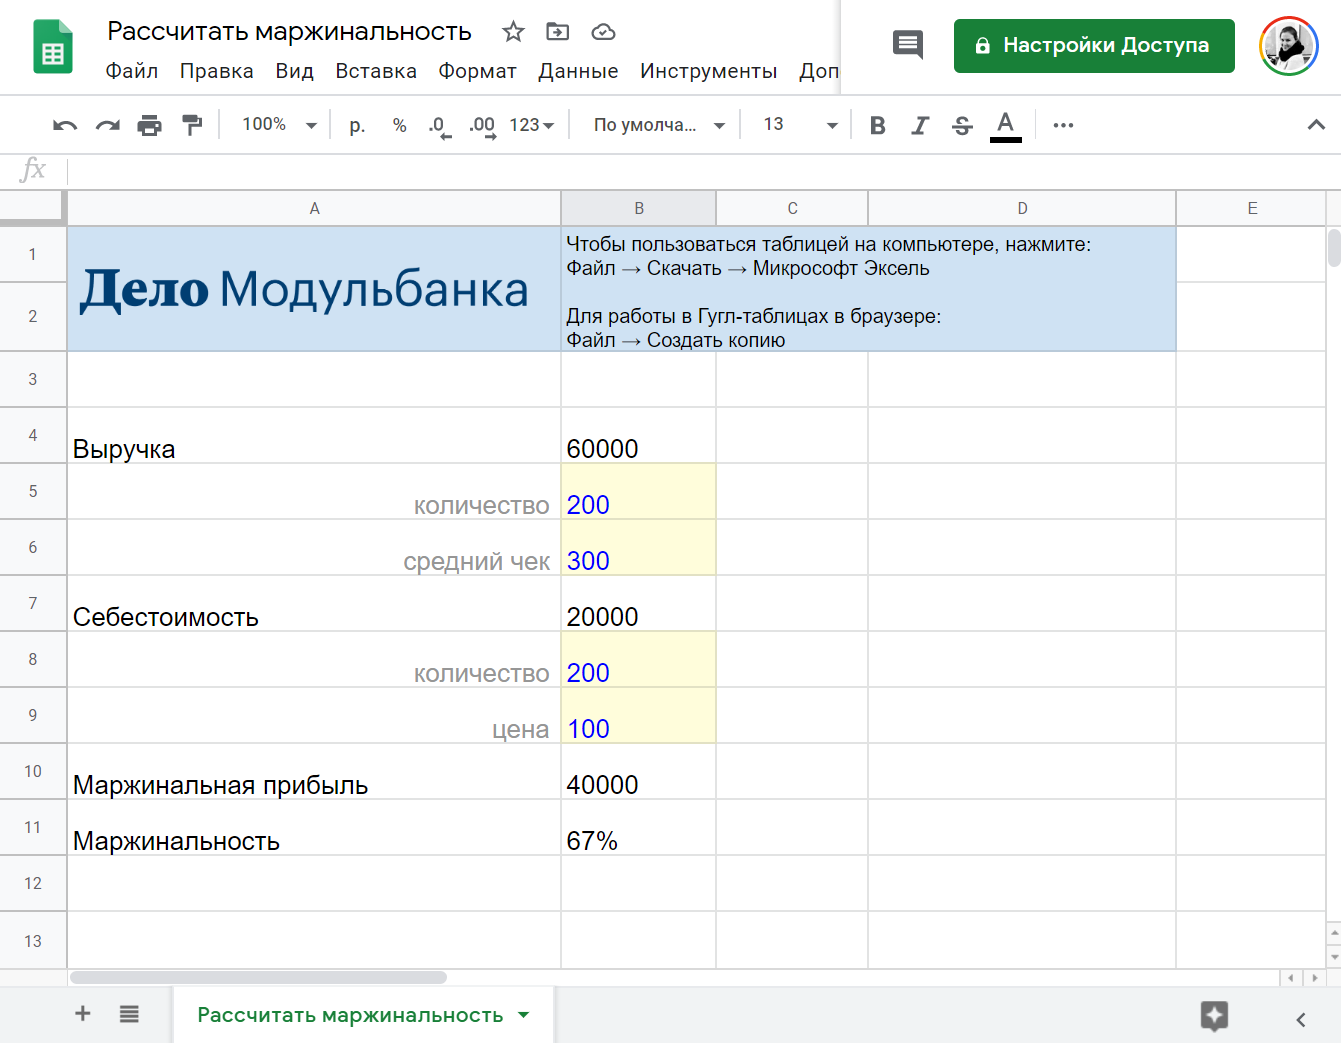Viewport: 1341px width, 1043px height.
Task: Open the 100% zoom dropdown
Action: 279,125
